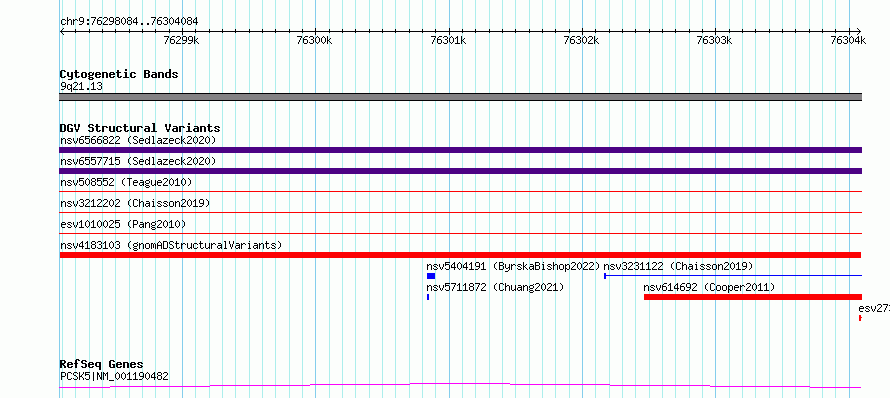Select the nsv3231122 (Chaisson2019) label
The height and width of the screenshot is (398, 890).
click(x=678, y=266)
